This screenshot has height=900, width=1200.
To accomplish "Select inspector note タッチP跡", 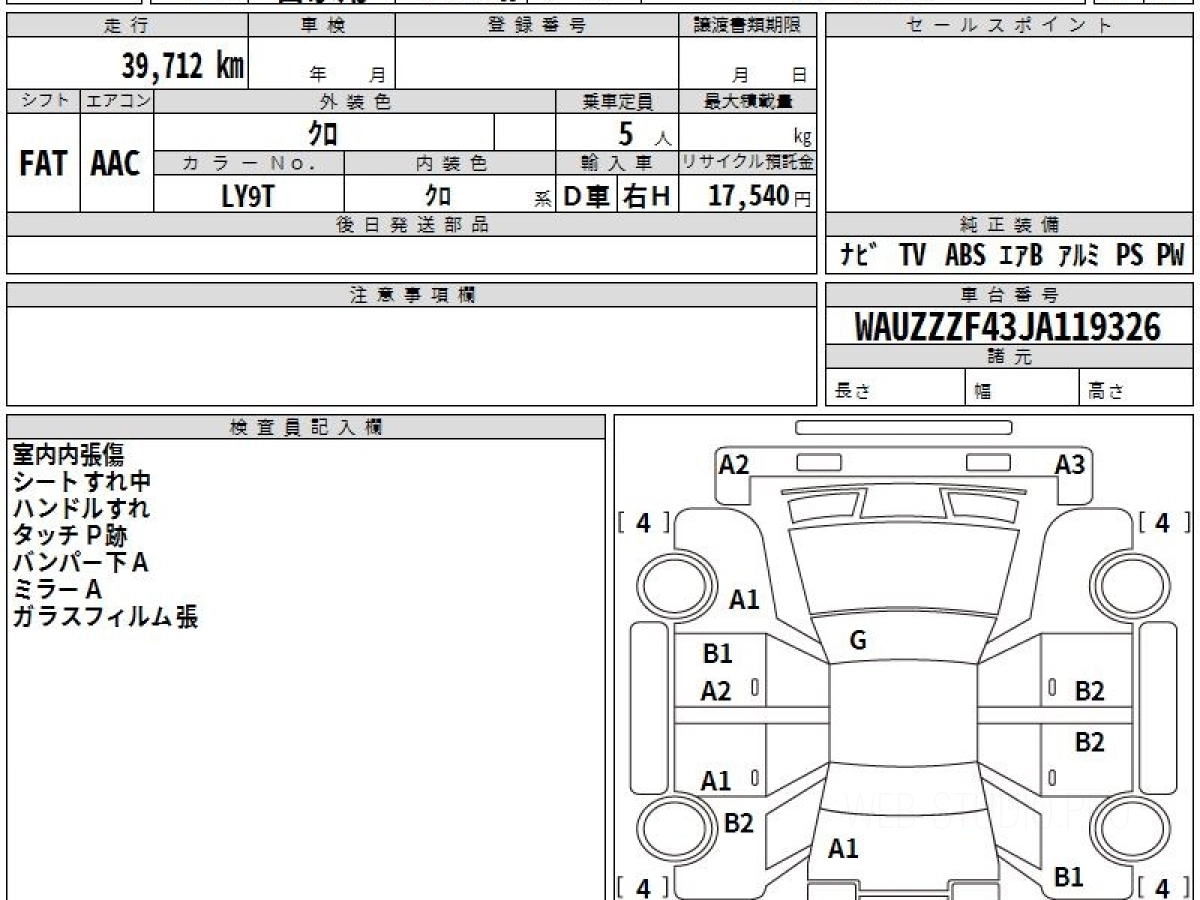I will 69,535.
